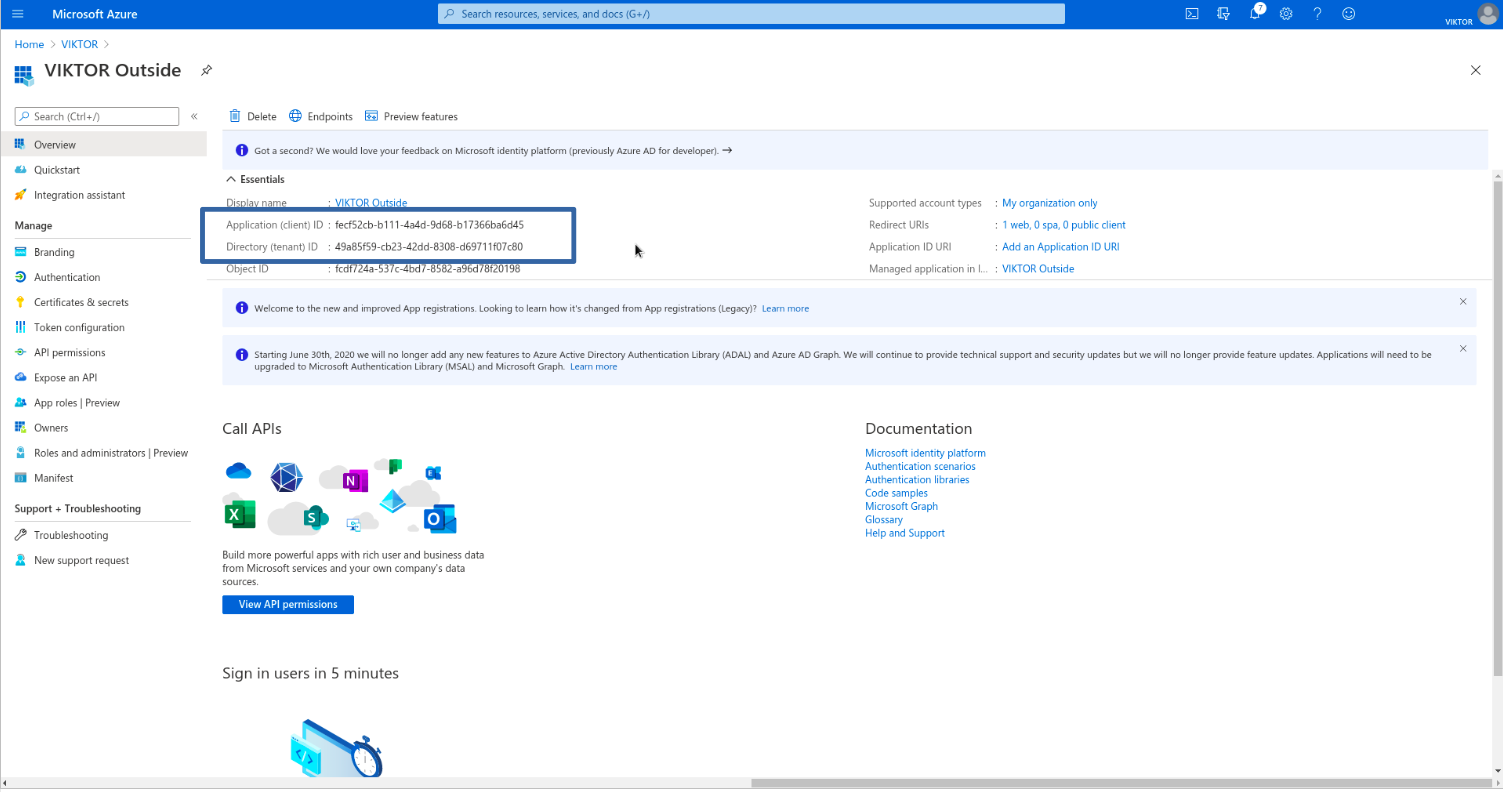Collapse the Essentials section
The width and height of the screenshot is (1503, 792).
click(232, 179)
